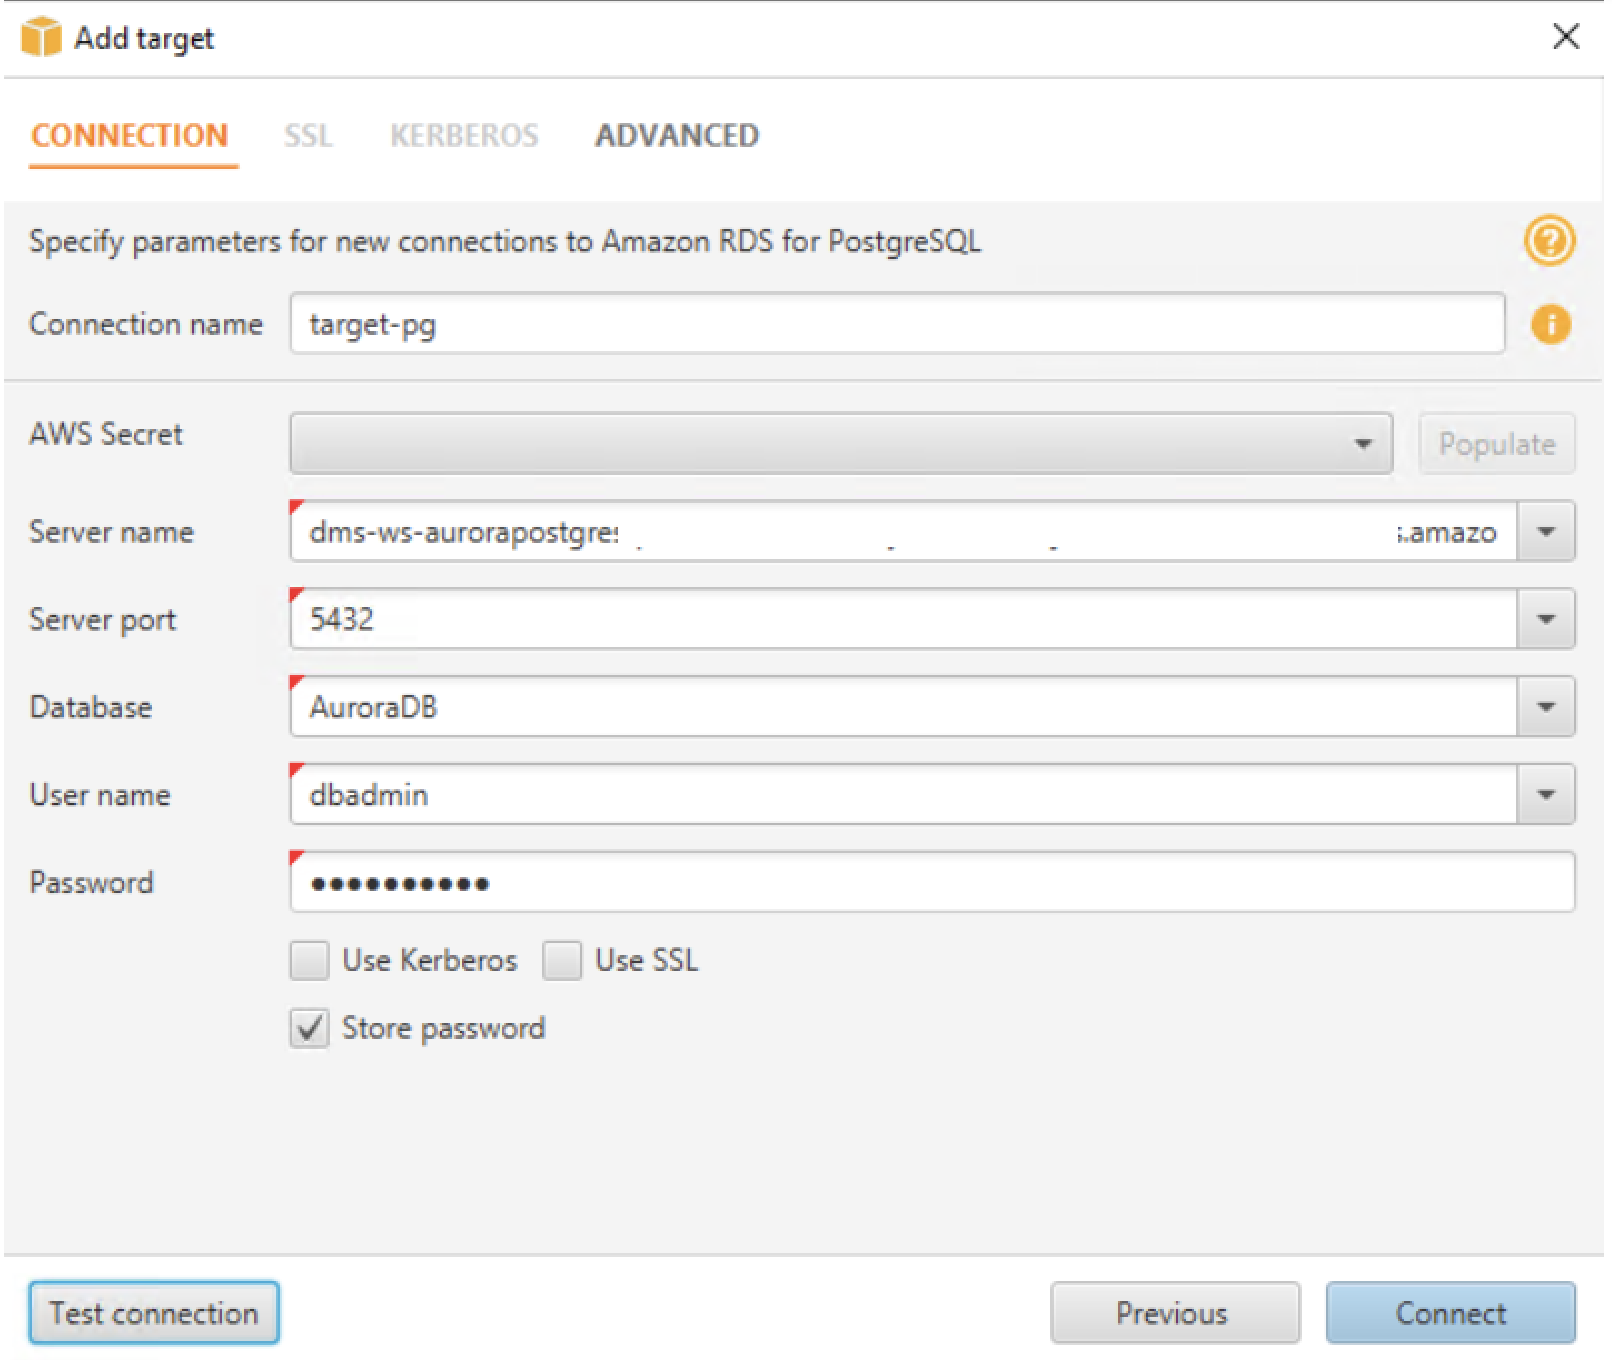Viewport: 1612px width, 1360px height.
Task: Uncheck the Store password checkbox
Action: [x=309, y=1028]
